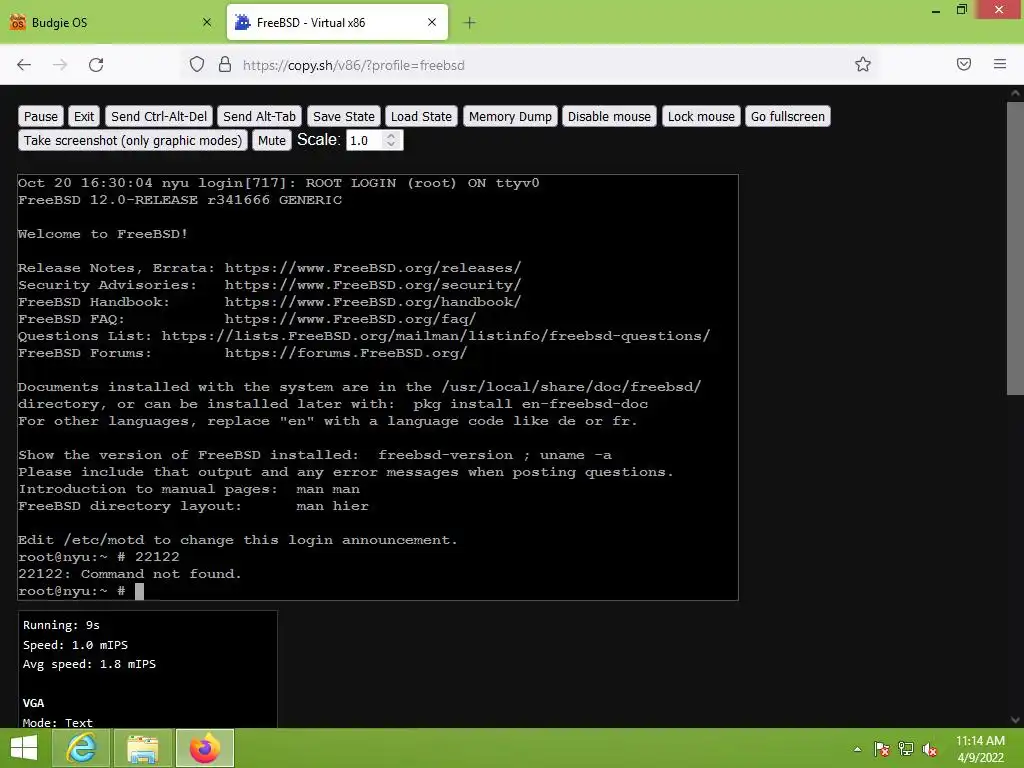
Task: Click the scrollbar down arrow
Action: click(x=1015, y=720)
